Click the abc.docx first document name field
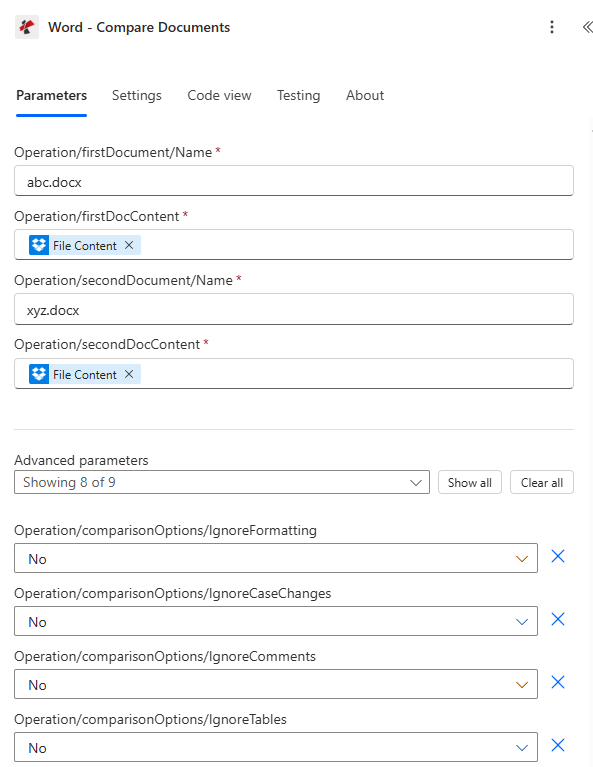This screenshot has width=593, height=767. click(294, 181)
